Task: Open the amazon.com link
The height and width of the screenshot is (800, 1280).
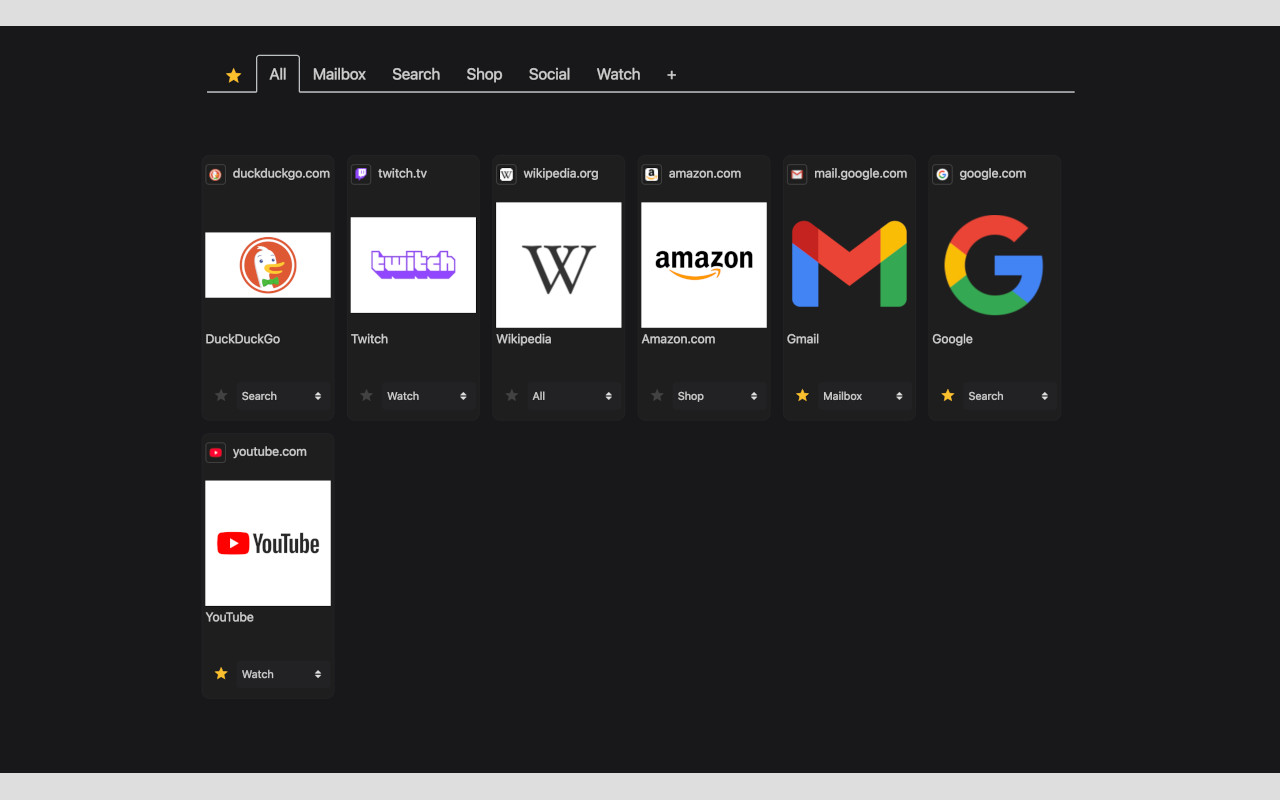Action: [x=705, y=173]
